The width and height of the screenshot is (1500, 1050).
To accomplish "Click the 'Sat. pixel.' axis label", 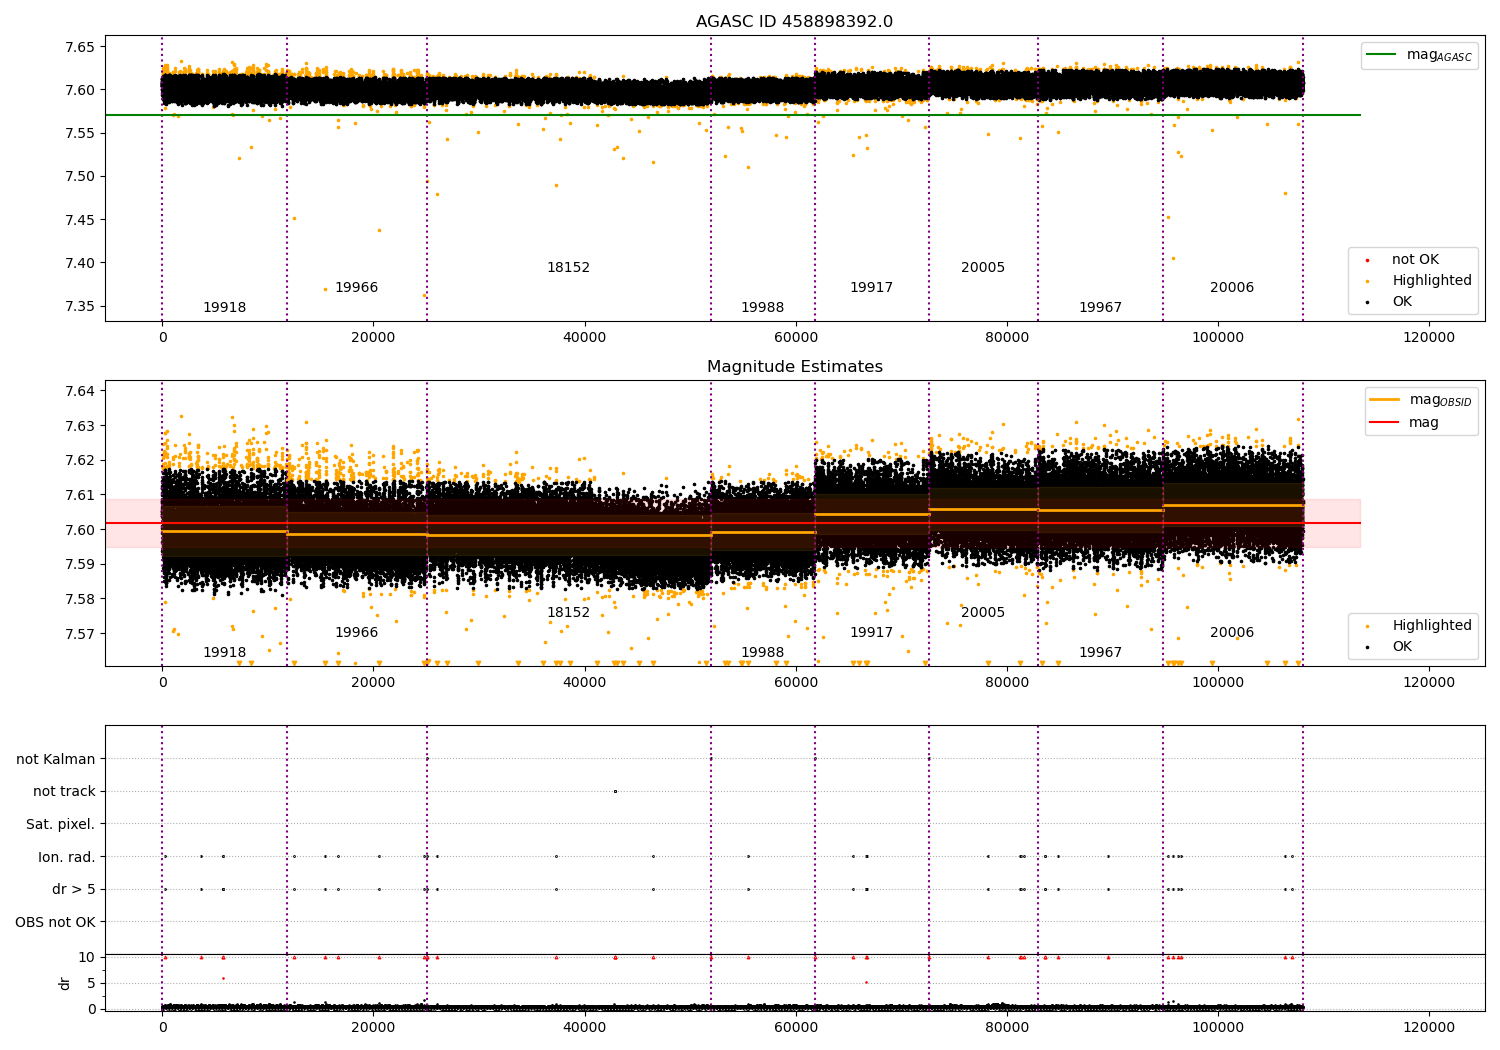I will (x=60, y=824).
